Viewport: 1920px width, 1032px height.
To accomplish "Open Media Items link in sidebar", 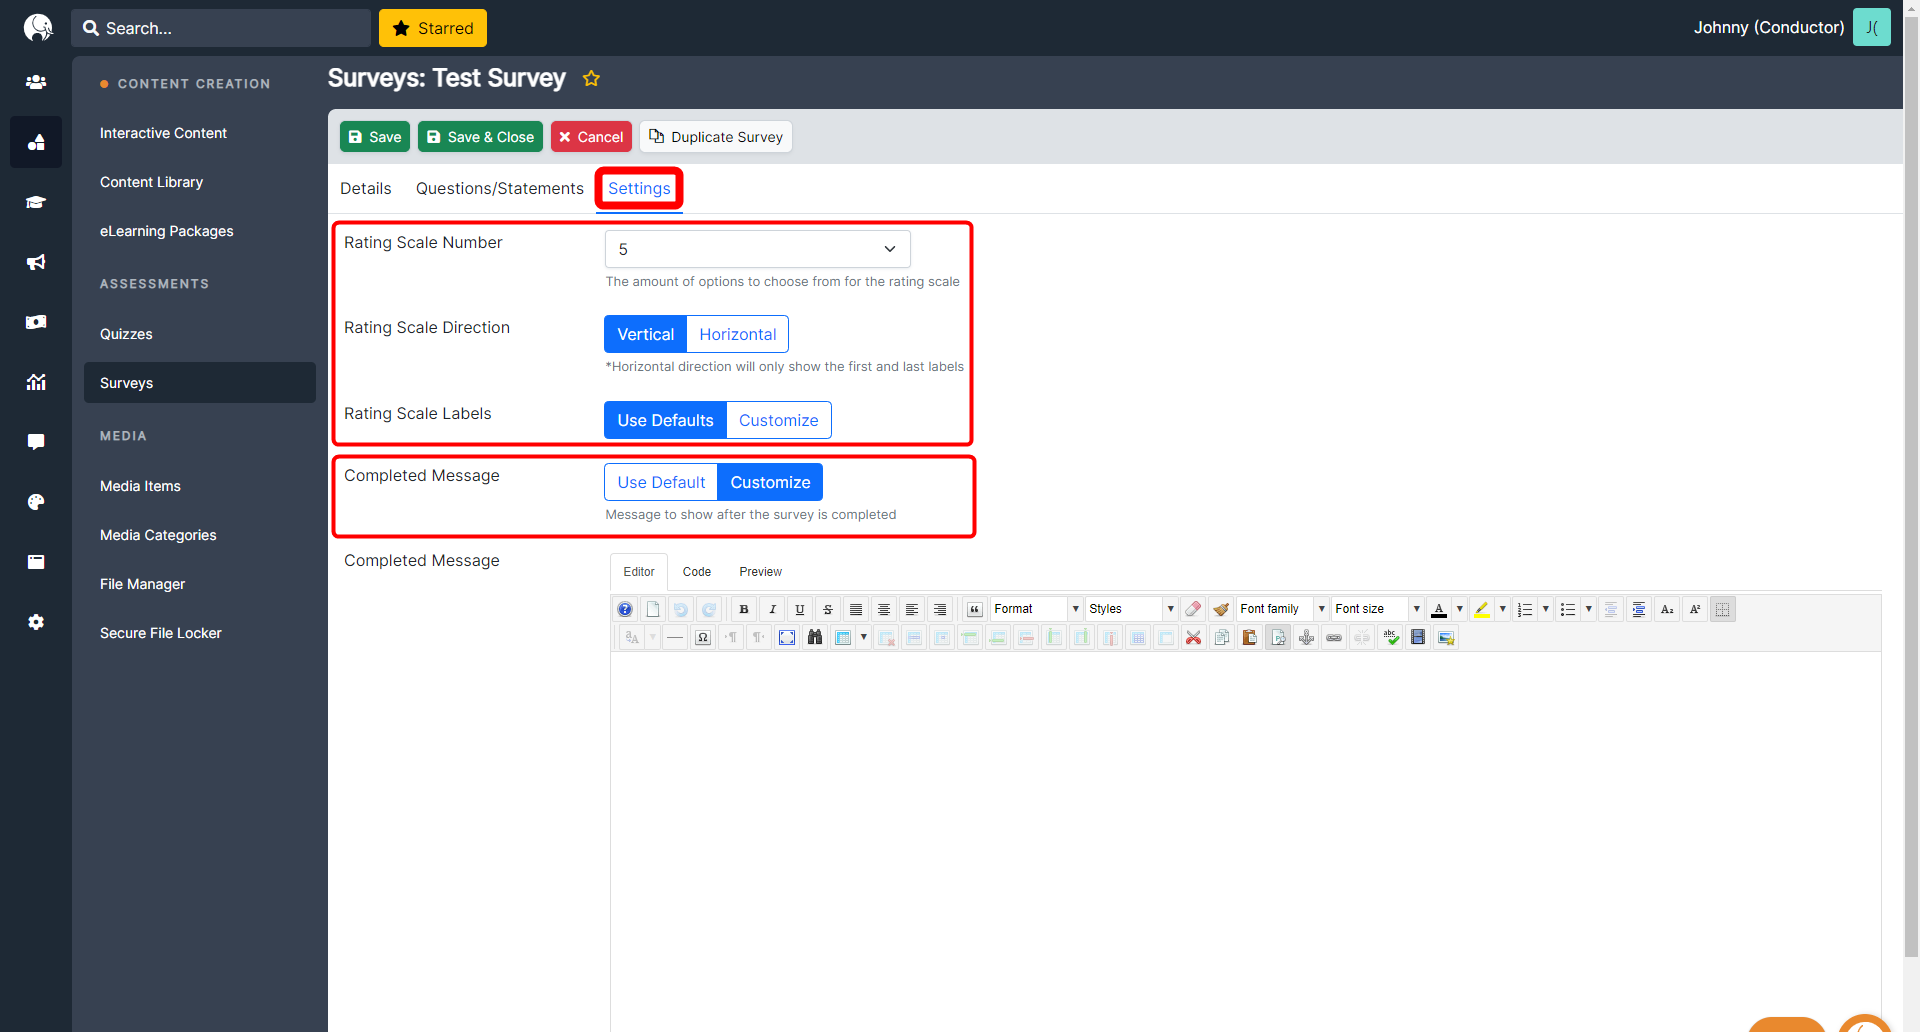I will click(x=140, y=486).
